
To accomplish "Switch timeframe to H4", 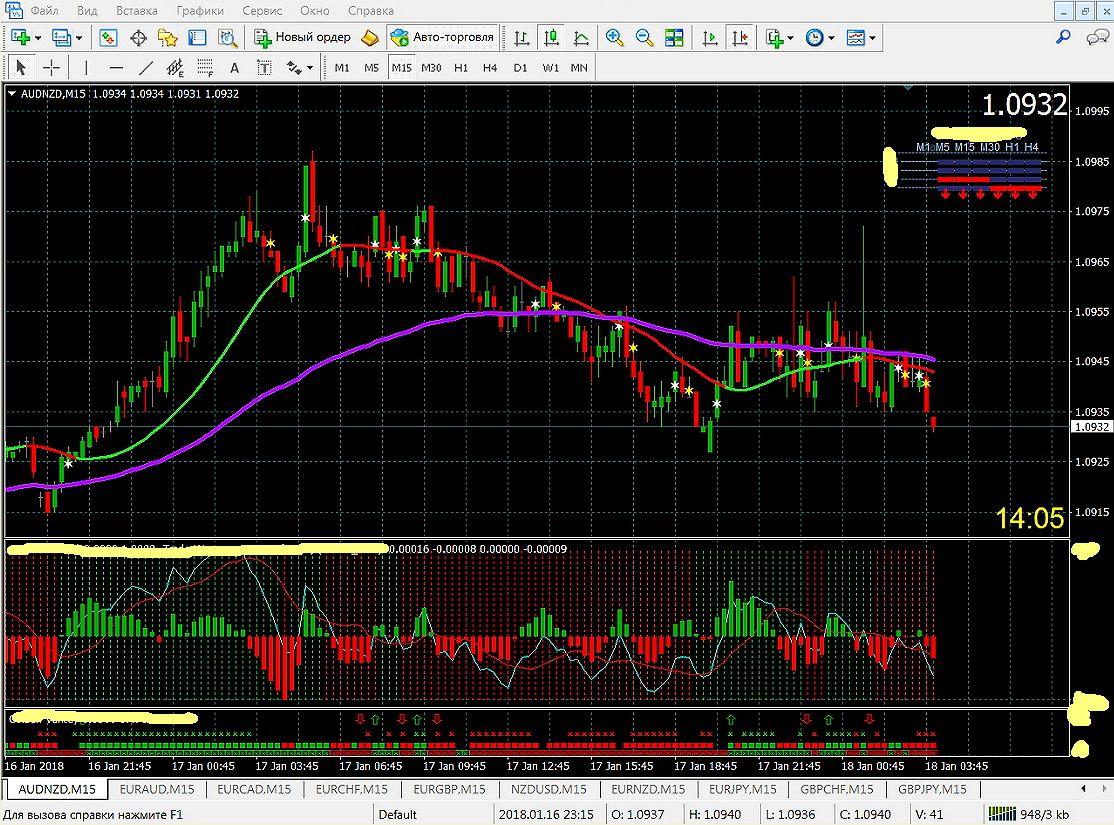I will click(490, 68).
